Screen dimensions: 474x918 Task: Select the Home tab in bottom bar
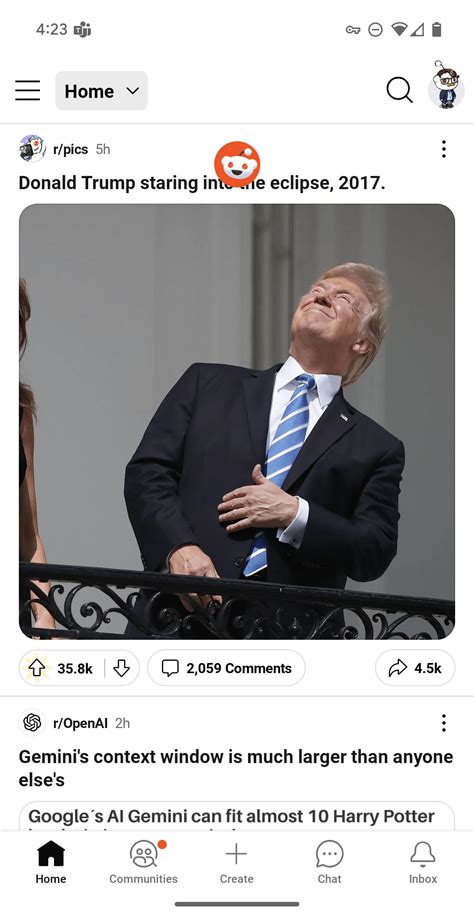[51, 862]
